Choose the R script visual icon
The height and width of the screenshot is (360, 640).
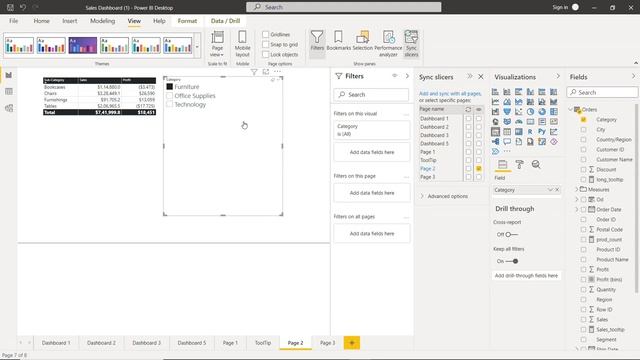click(530, 132)
